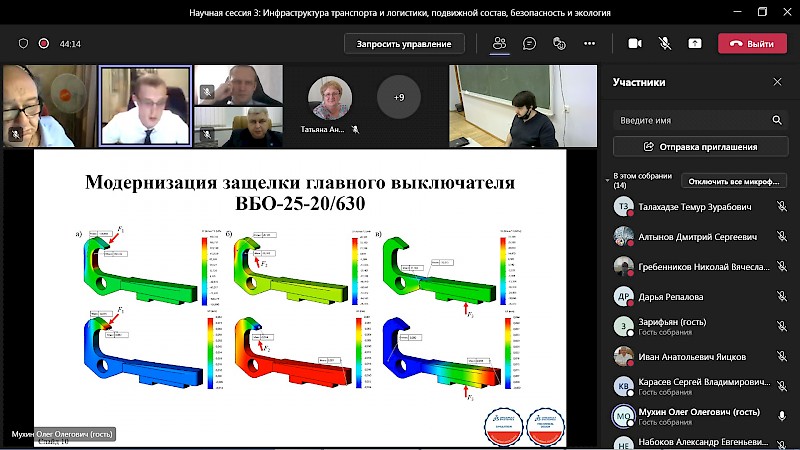Click the red recording indicator icon

(44, 44)
